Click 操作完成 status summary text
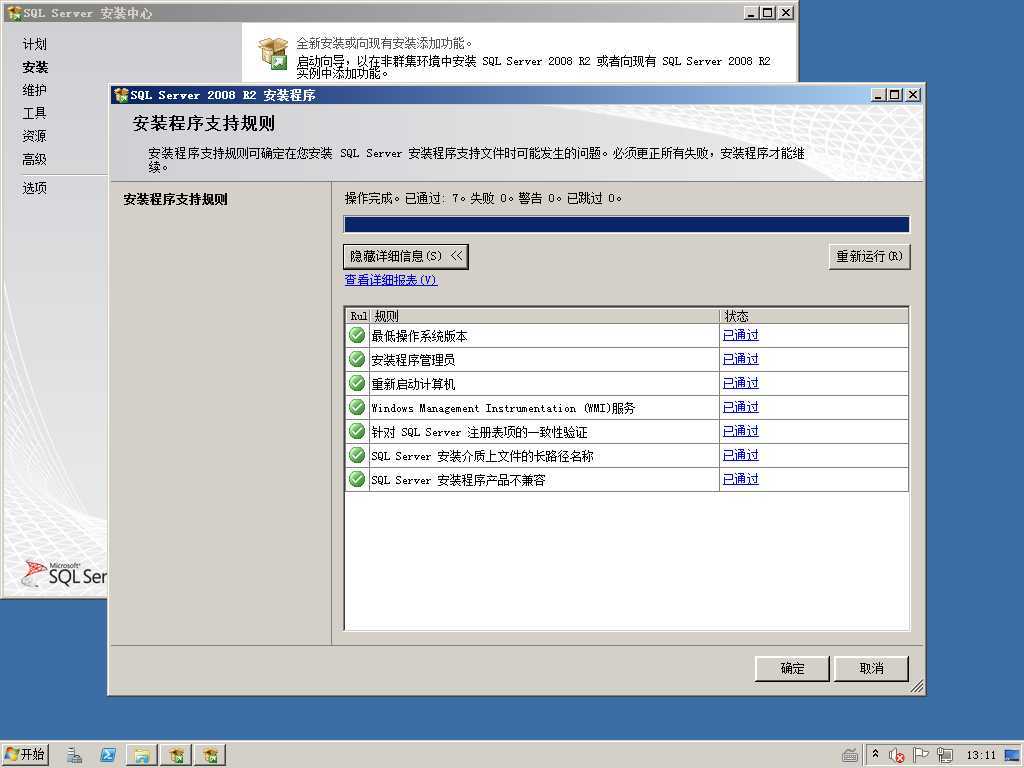The height and width of the screenshot is (768, 1024). [483, 198]
